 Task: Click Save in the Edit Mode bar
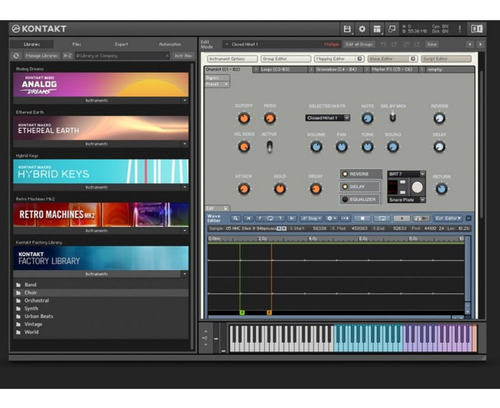(x=432, y=44)
